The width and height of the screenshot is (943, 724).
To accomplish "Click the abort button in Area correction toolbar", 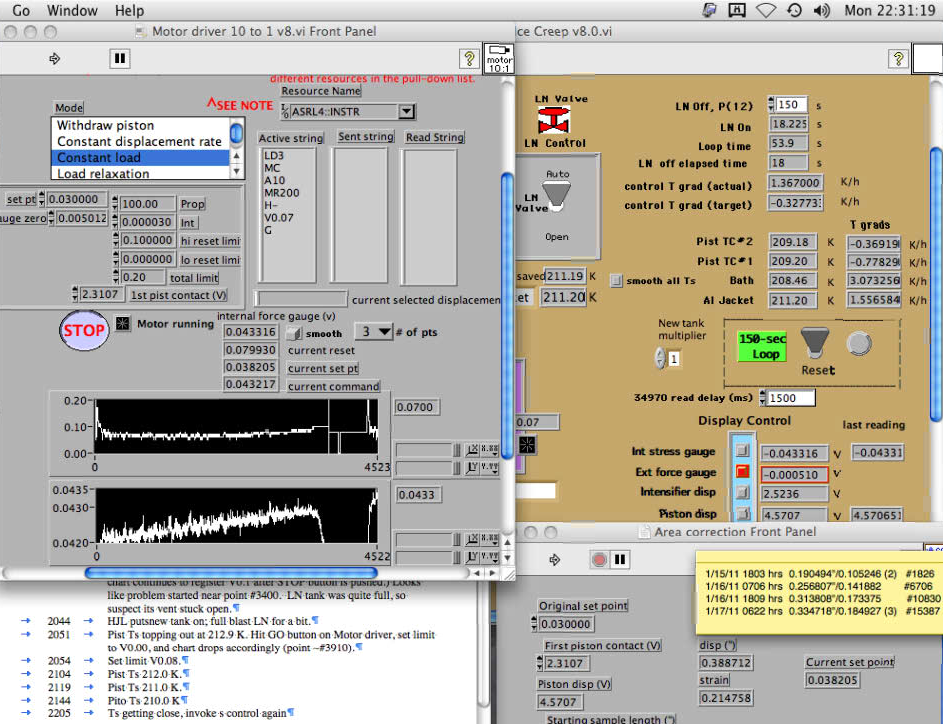I will pos(599,559).
